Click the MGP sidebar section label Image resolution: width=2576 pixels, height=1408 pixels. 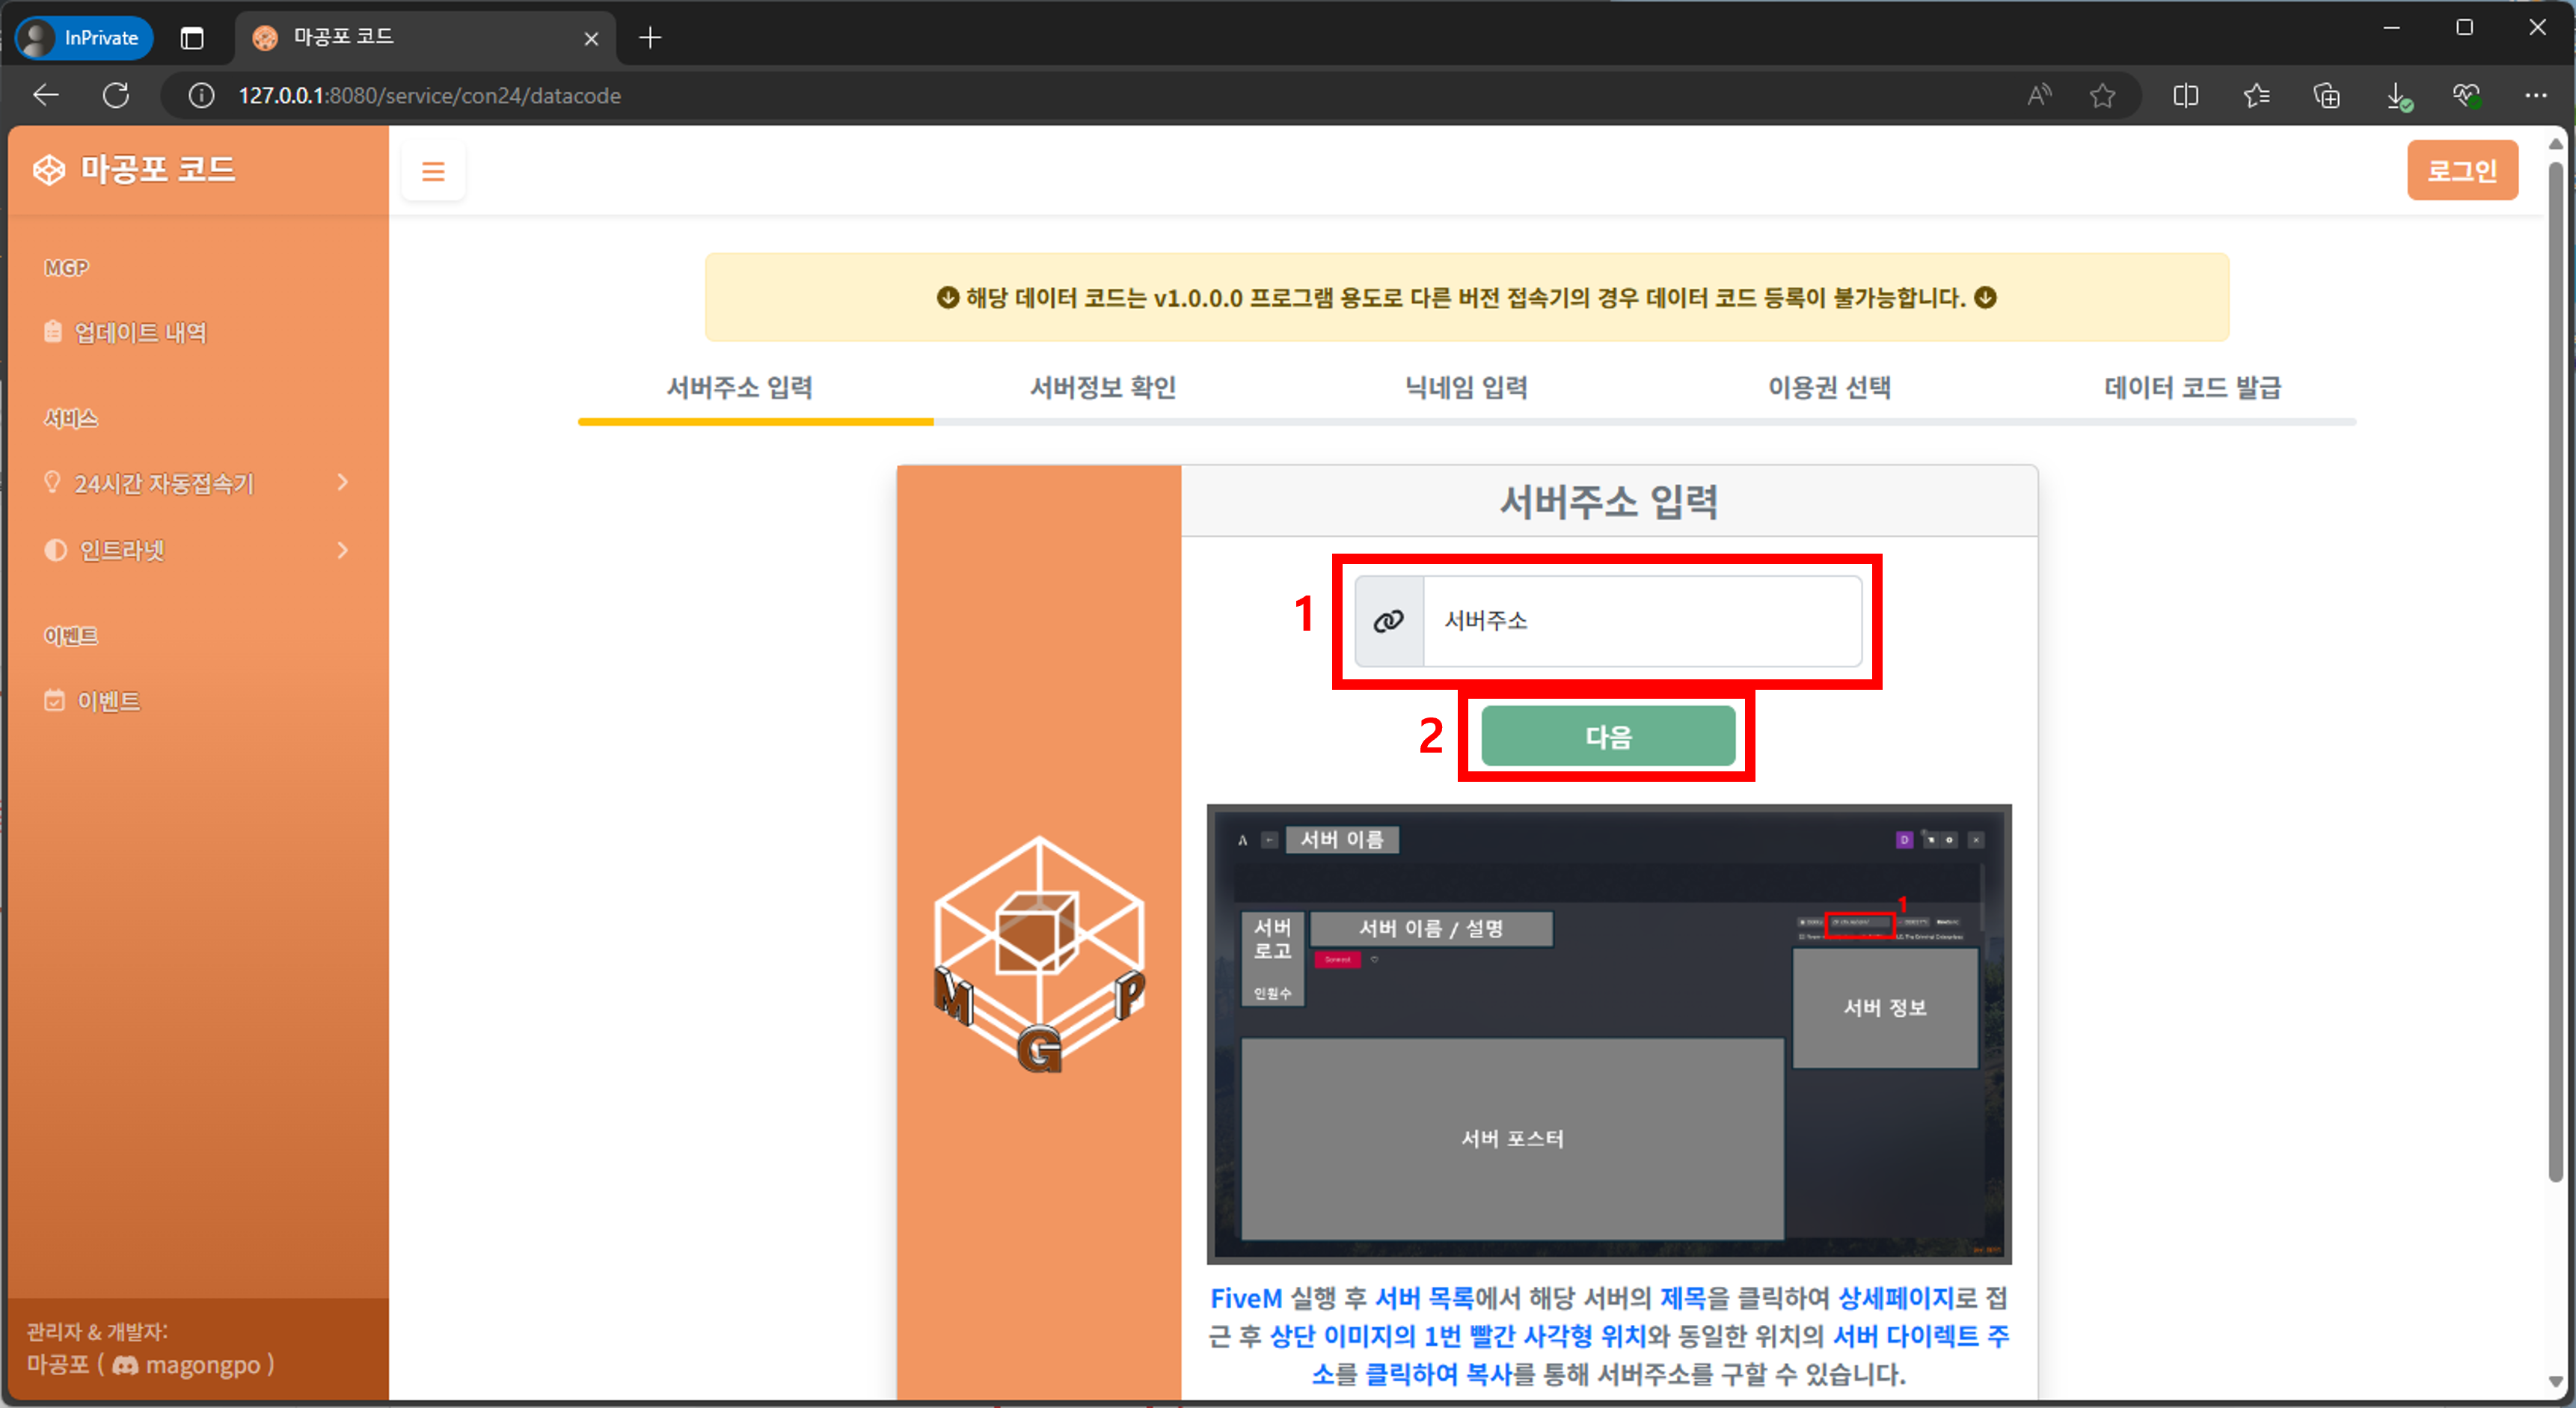[x=66, y=267]
